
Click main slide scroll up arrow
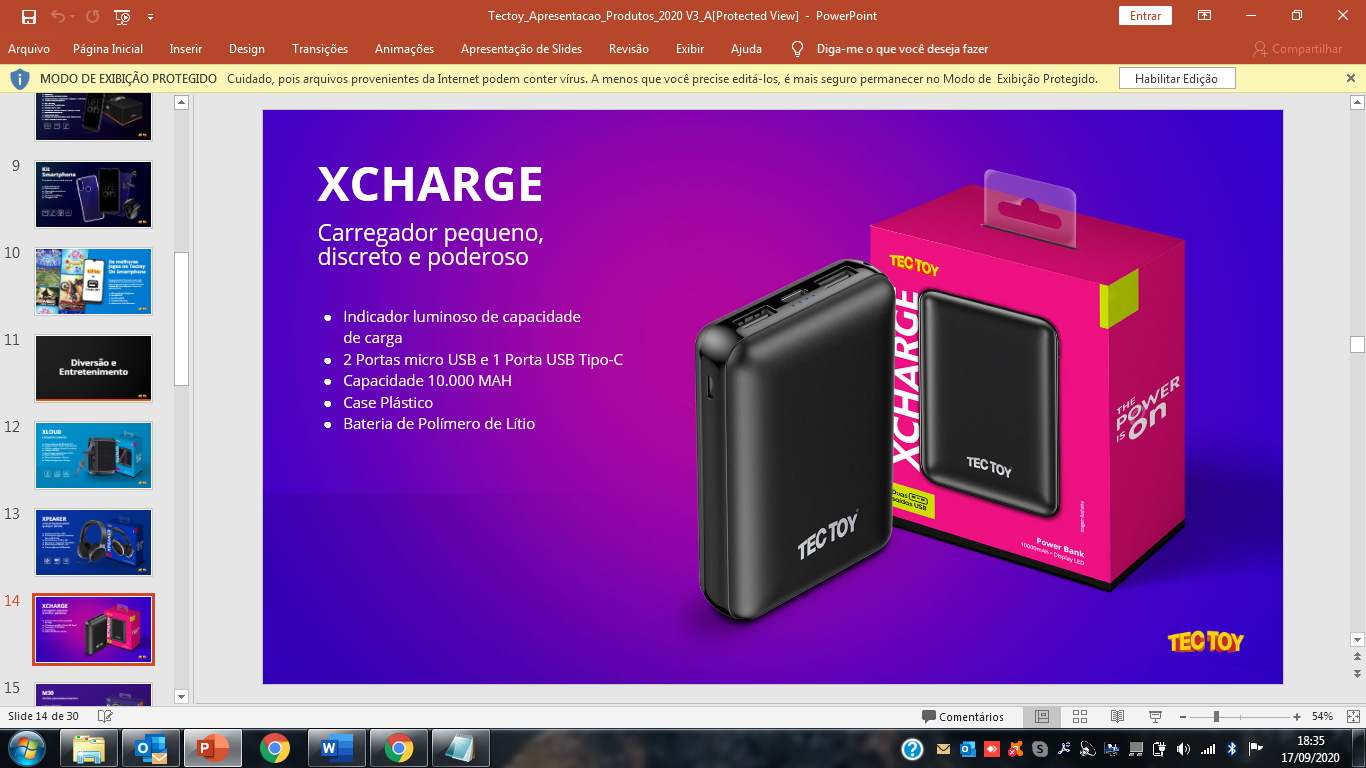pyautogui.click(x=1357, y=102)
